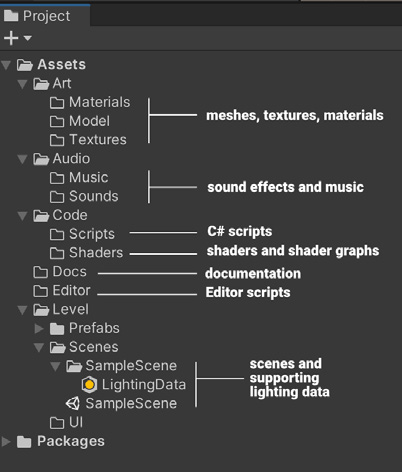402x472 pixels.
Task: Click the plus create-asset icon
Action: click(11, 38)
